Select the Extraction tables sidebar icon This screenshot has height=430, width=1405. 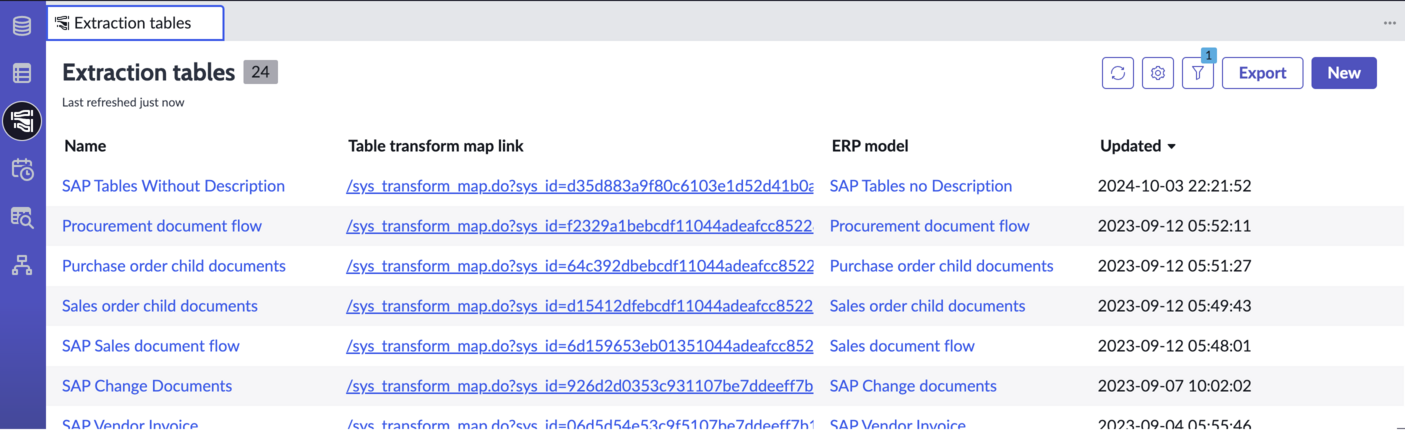click(x=22, y=121)
